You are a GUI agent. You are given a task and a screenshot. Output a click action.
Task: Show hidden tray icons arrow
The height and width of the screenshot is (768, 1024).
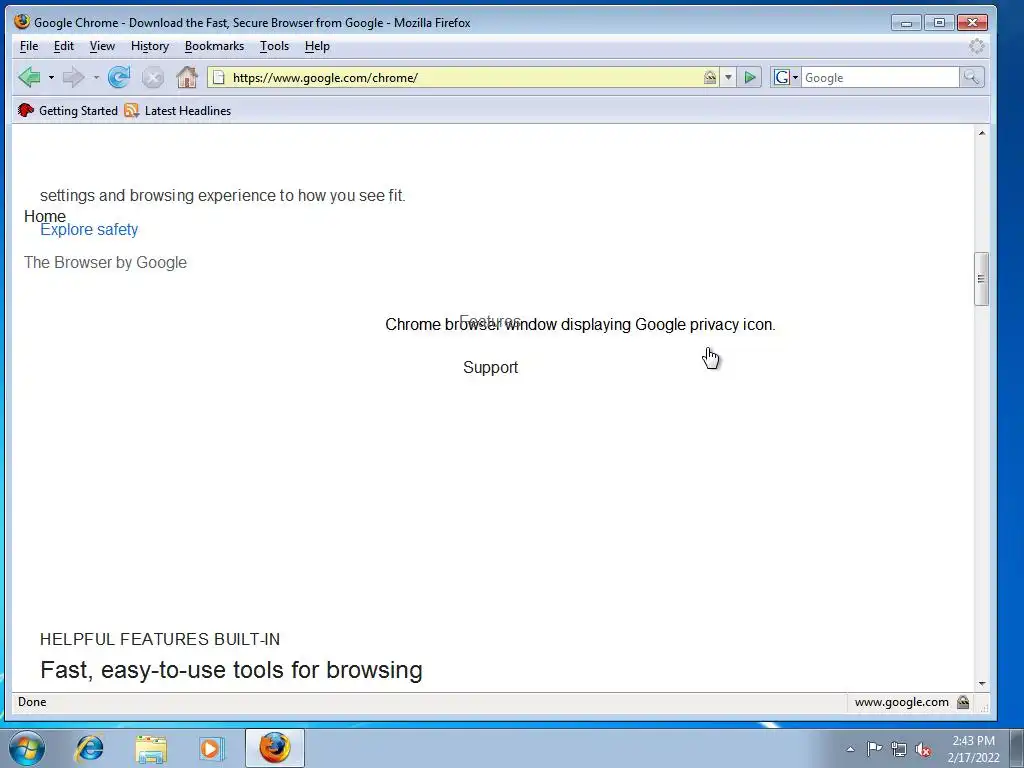(850, 749)
